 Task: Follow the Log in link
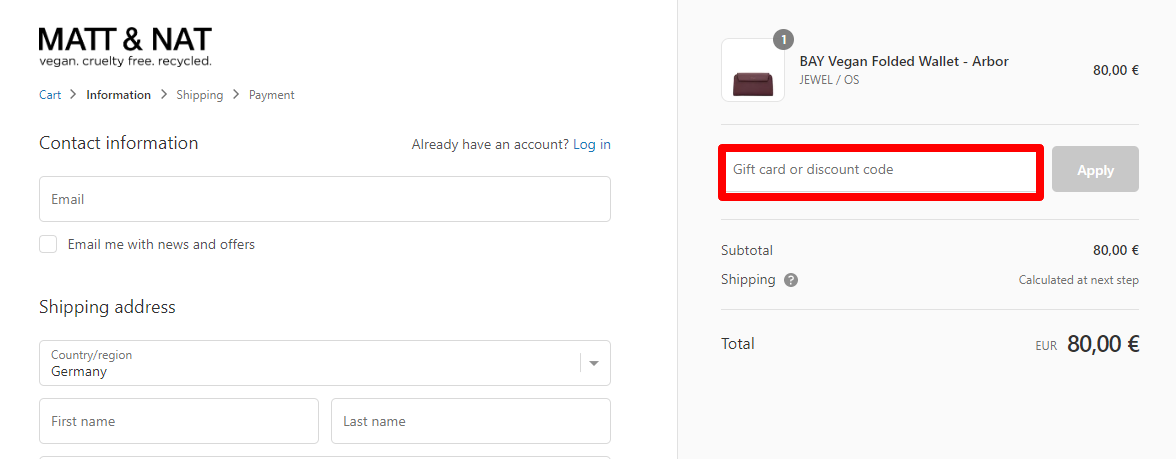pos(591,144)
